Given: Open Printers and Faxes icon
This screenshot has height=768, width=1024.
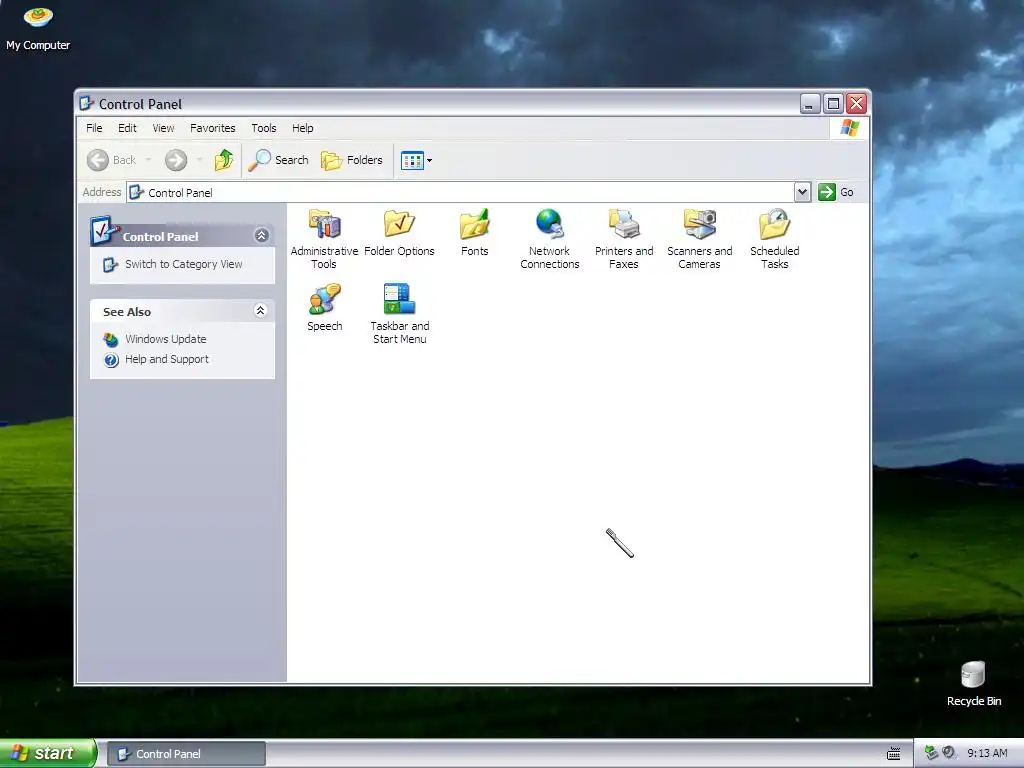Looking at the screenshot, I should tap(624, 225).
